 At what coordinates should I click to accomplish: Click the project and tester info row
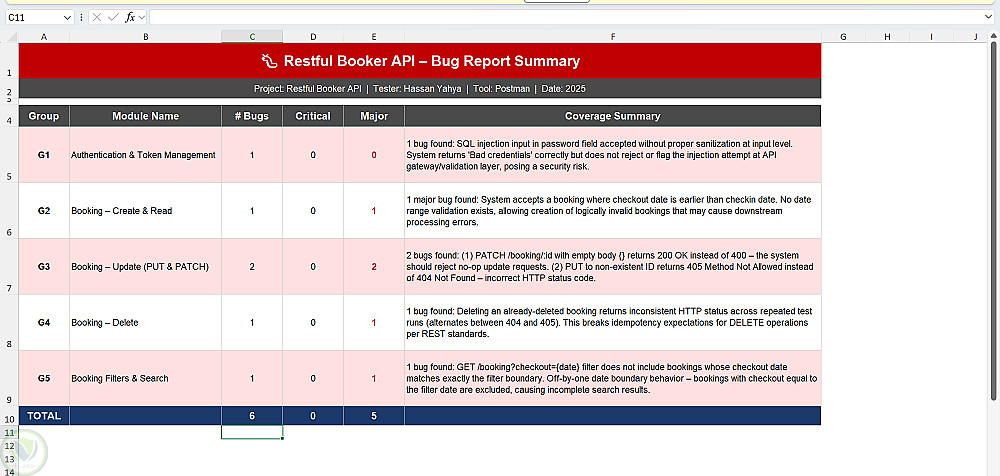420,89
